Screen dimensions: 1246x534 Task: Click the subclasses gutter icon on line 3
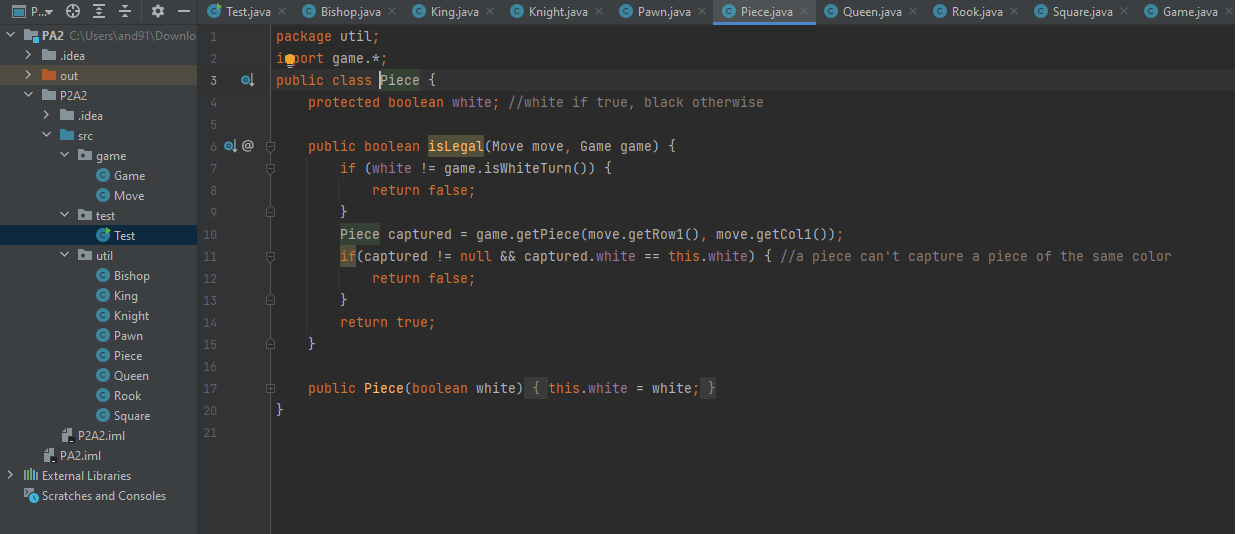247,80
